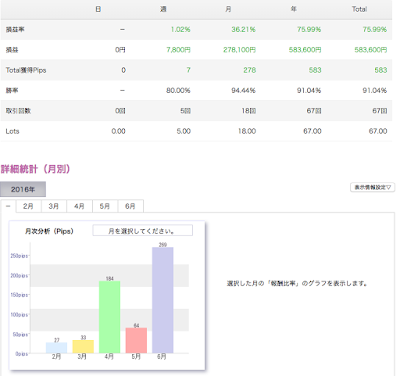Viewport: 400px width, 376px height.
Task: Click the 月 column header
Action: point(228,9)
